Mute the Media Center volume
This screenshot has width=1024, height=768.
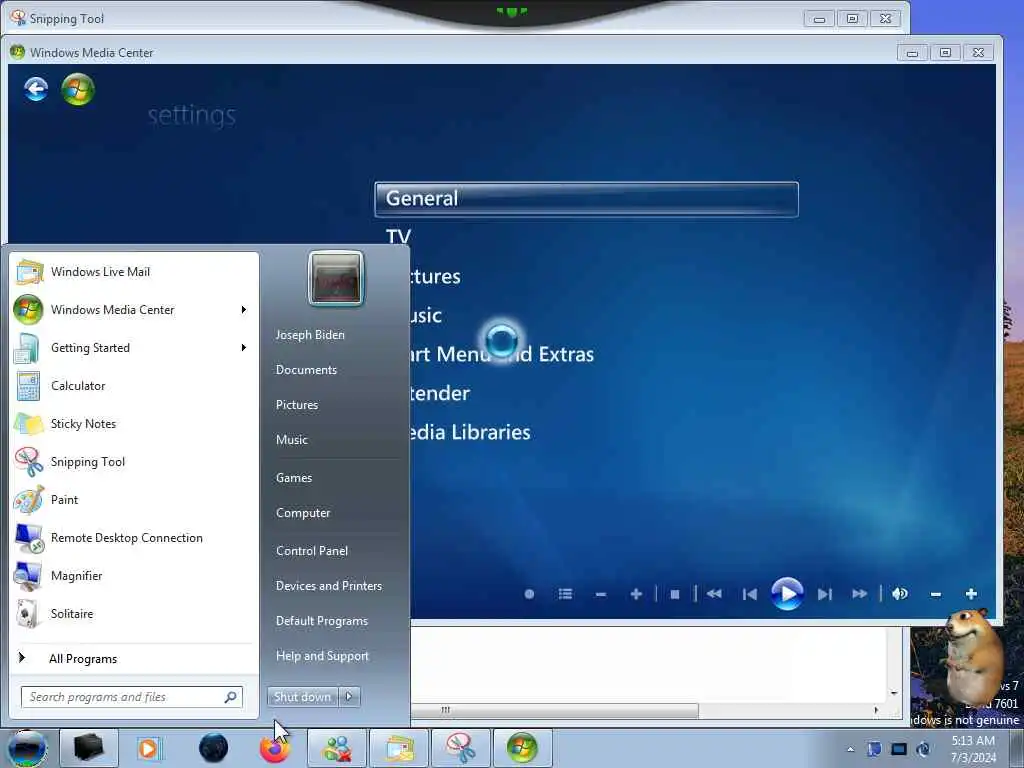900,594
